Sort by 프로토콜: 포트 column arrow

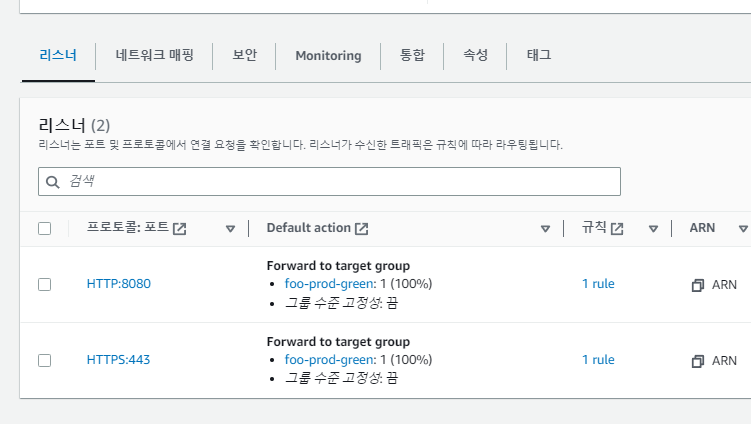pos(230,229)
